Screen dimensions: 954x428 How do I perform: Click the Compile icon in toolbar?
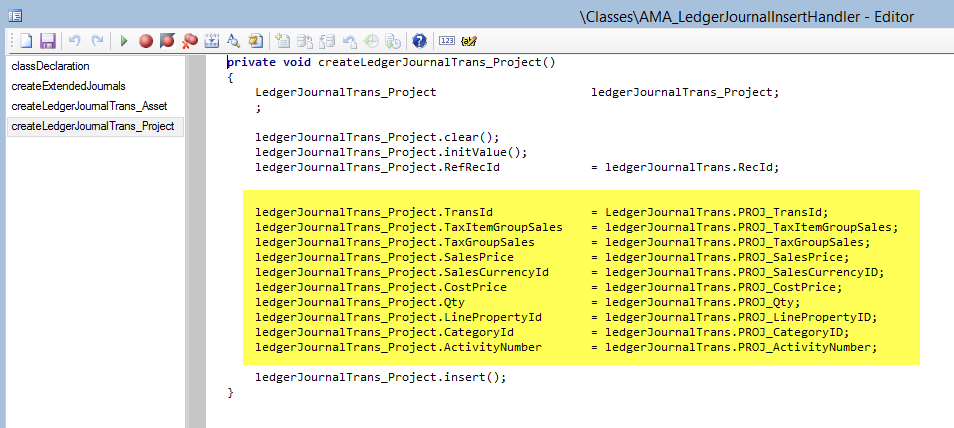pyautogui.click(x=211, y=41)
